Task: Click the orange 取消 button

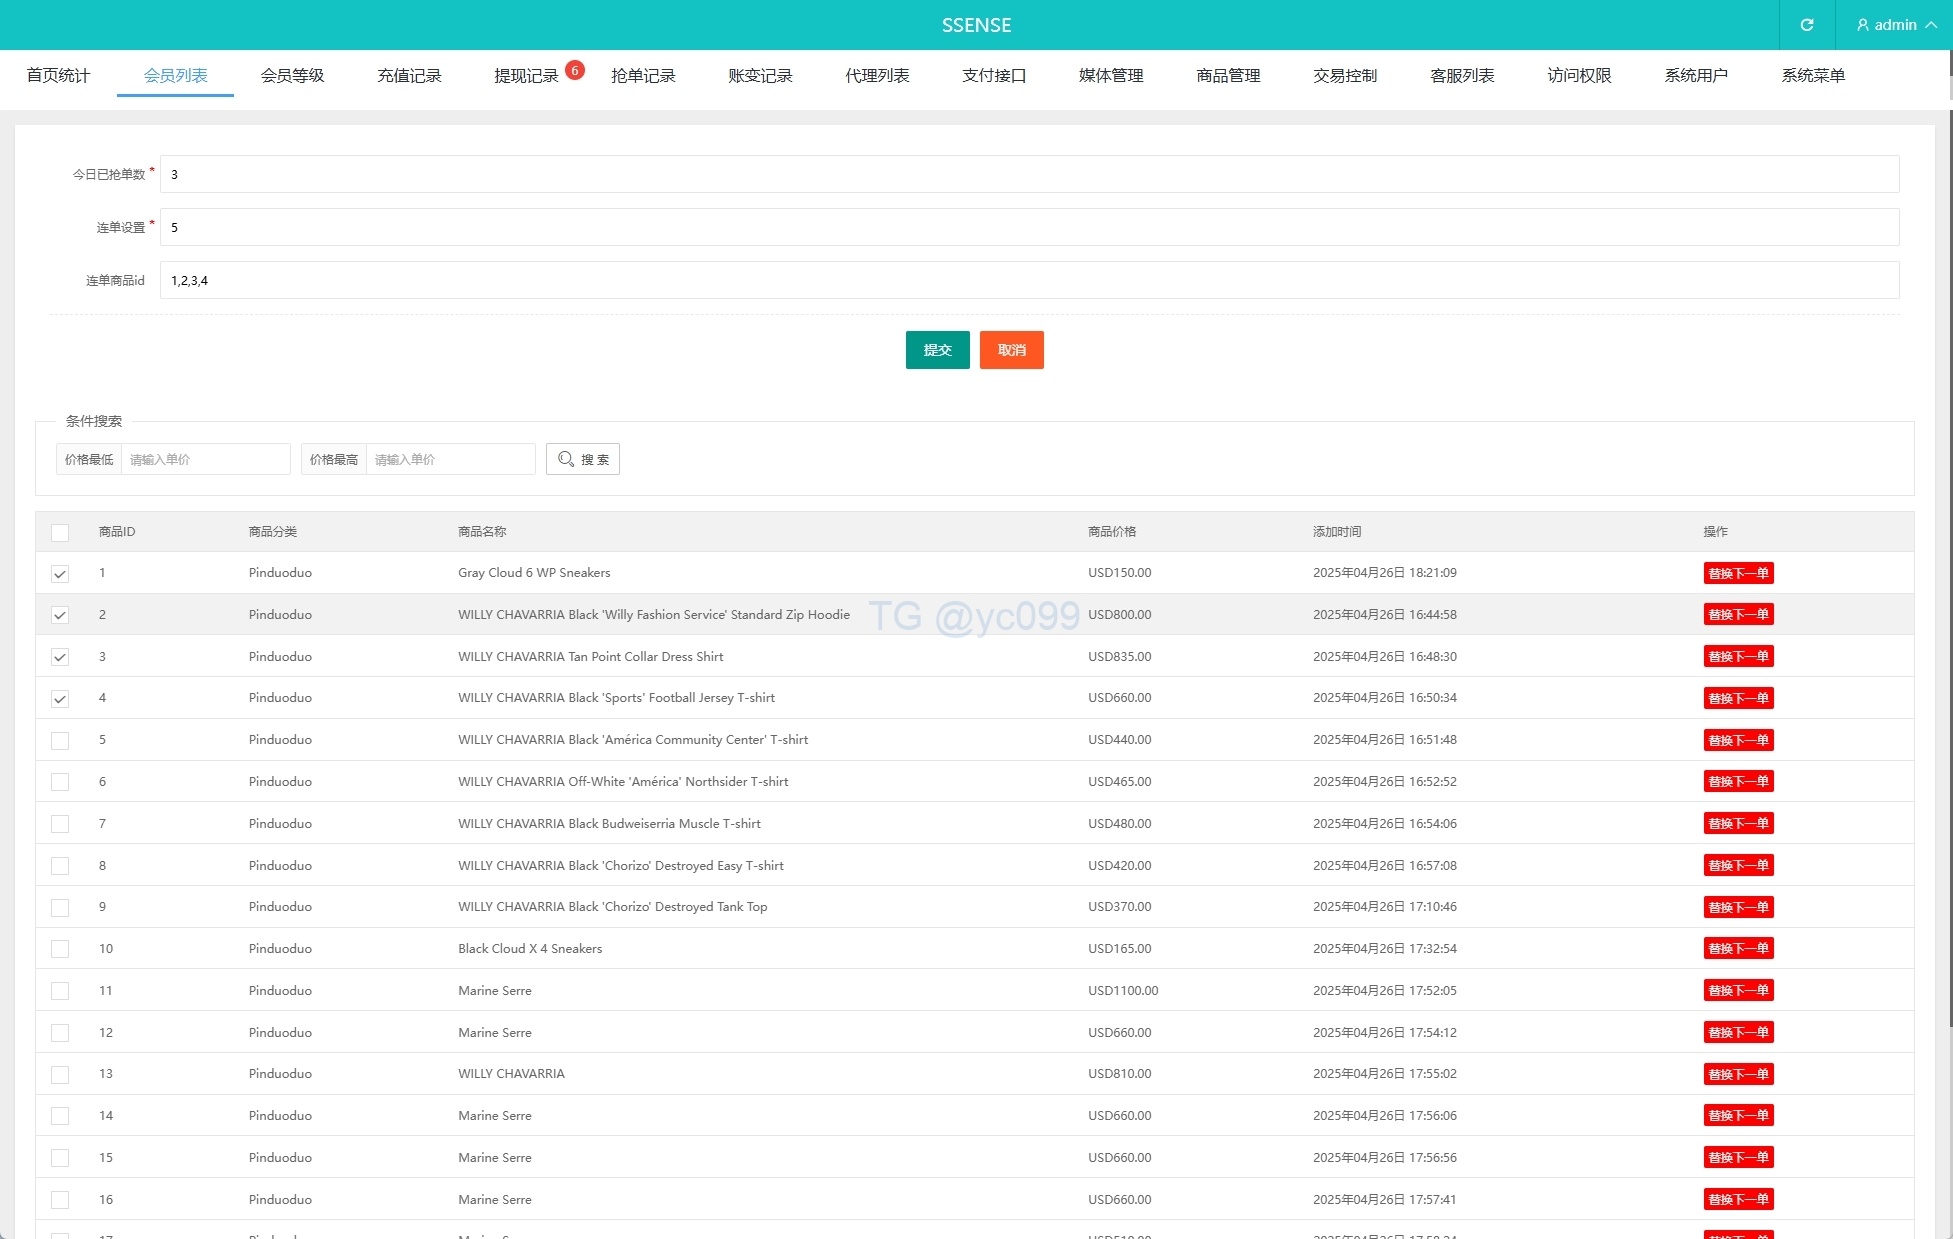Action: [x=1011, y=350]
